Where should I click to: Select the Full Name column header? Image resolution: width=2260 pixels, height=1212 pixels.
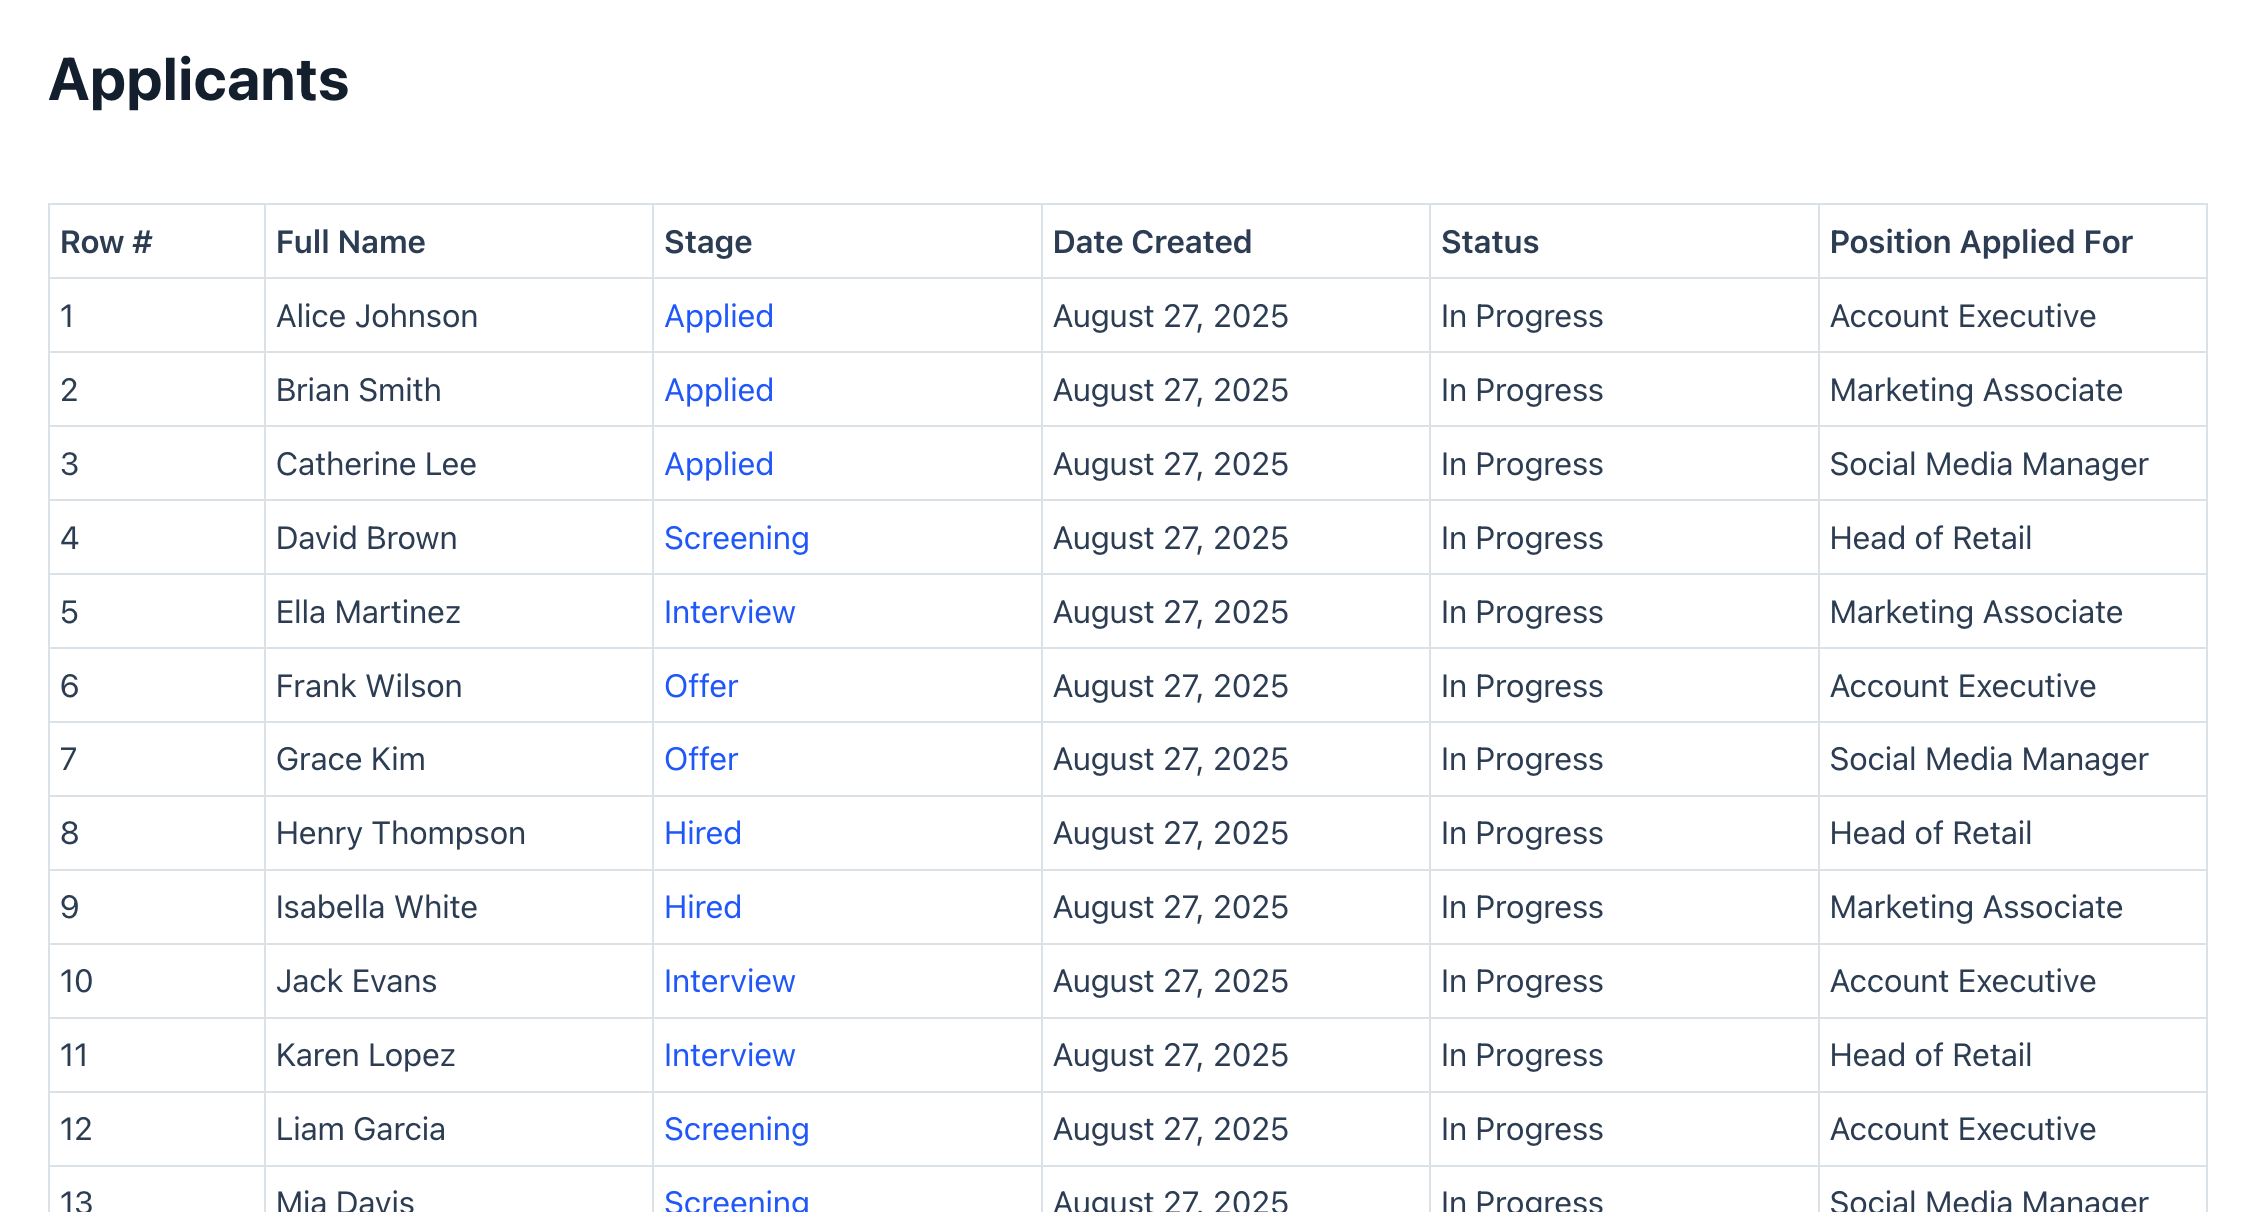(x=350, y=242)
